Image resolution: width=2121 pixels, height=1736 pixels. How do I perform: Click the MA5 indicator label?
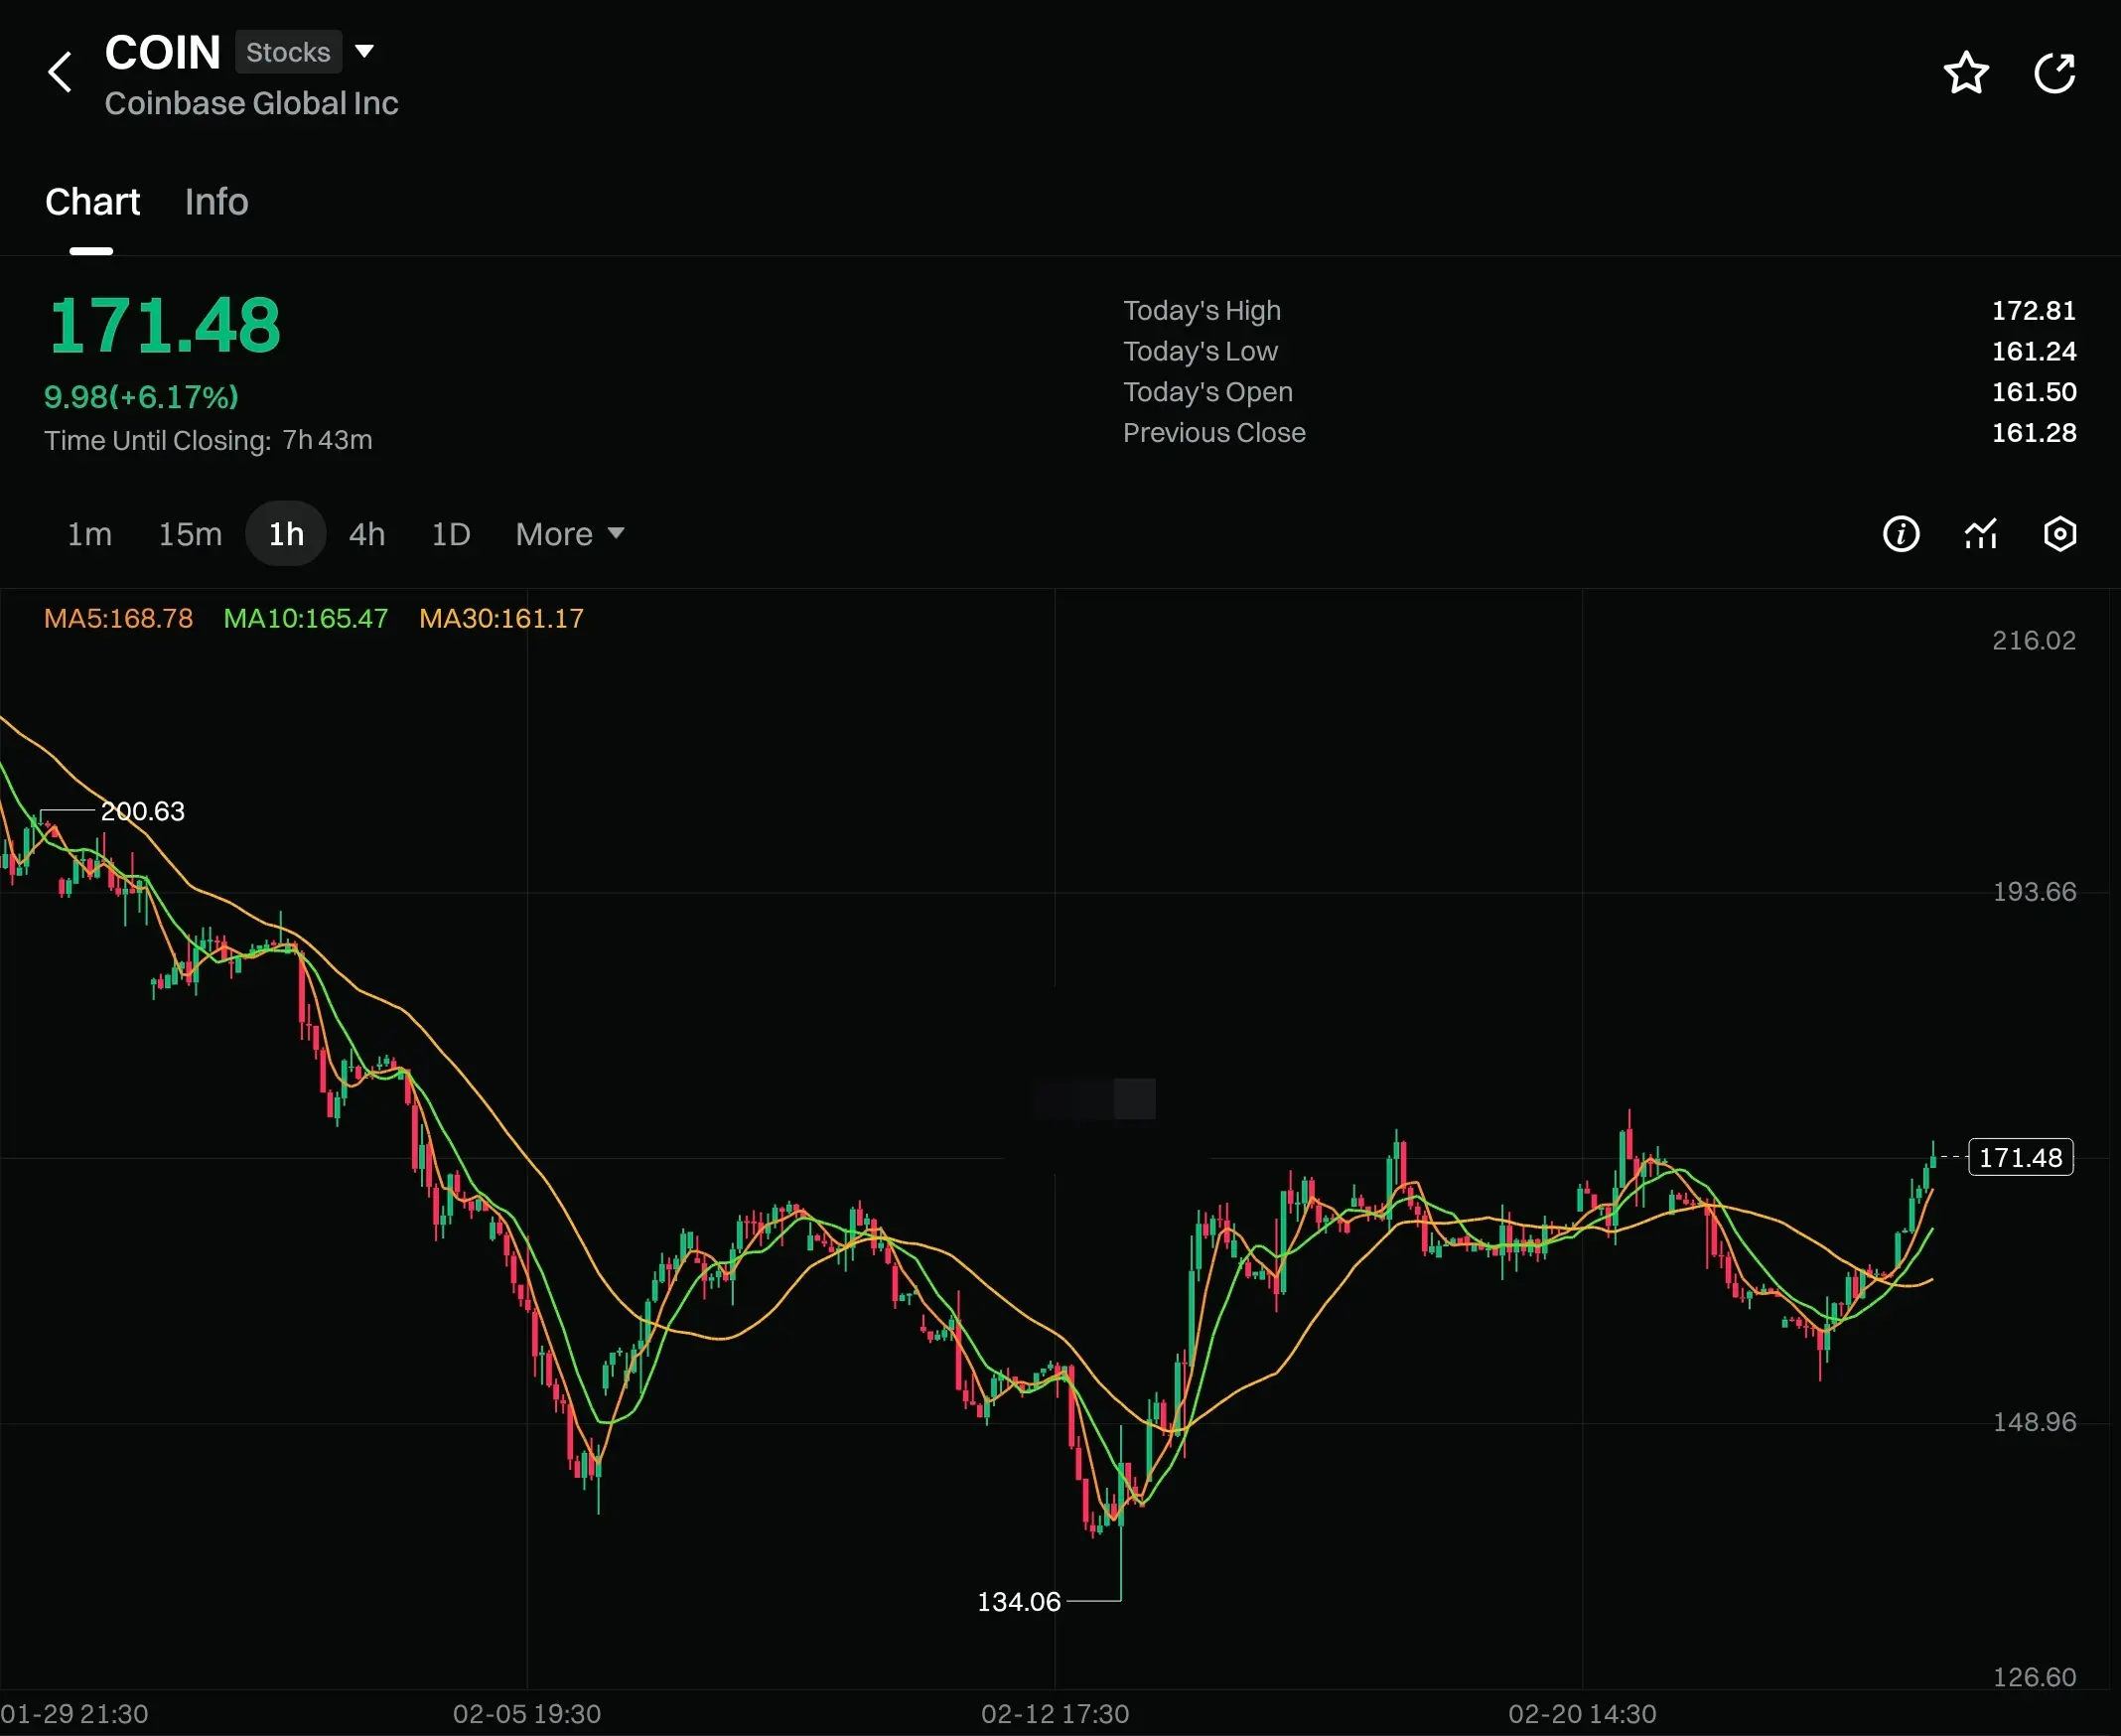click(118, 618)
